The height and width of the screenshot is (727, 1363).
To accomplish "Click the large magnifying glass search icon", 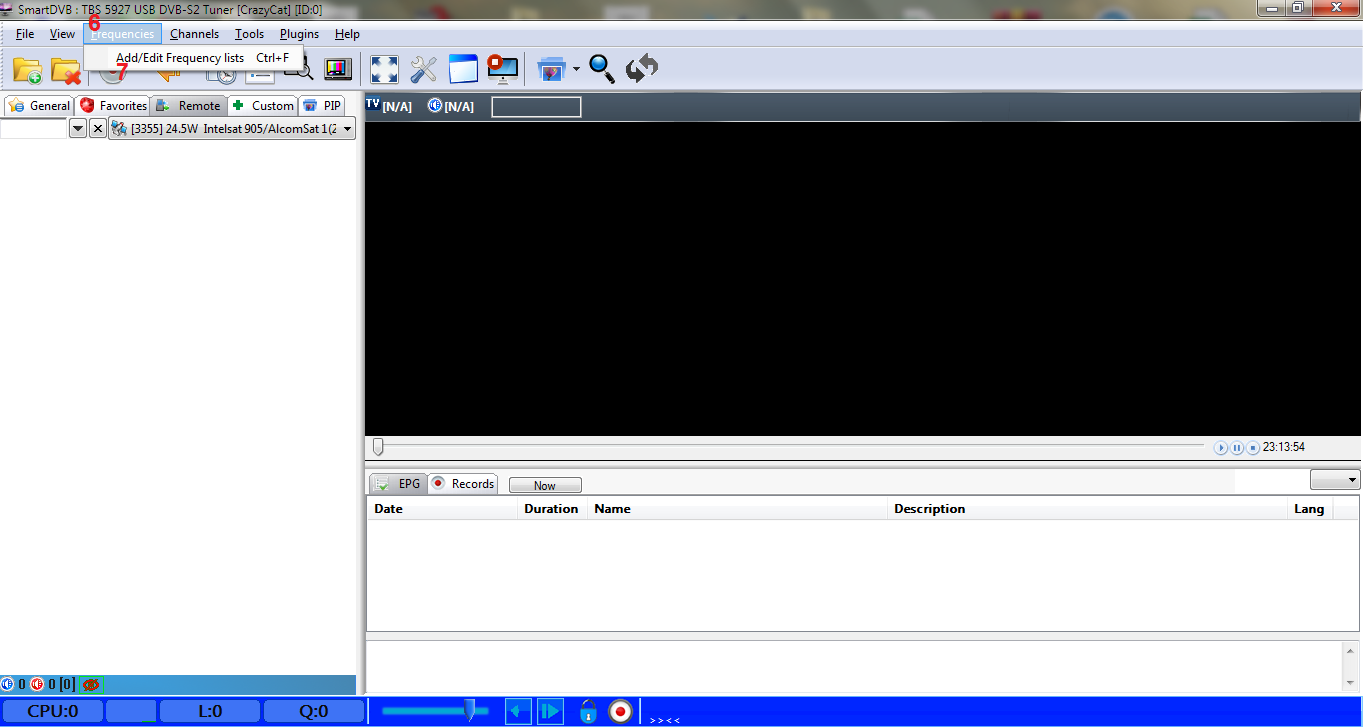I will pos(601,68).
